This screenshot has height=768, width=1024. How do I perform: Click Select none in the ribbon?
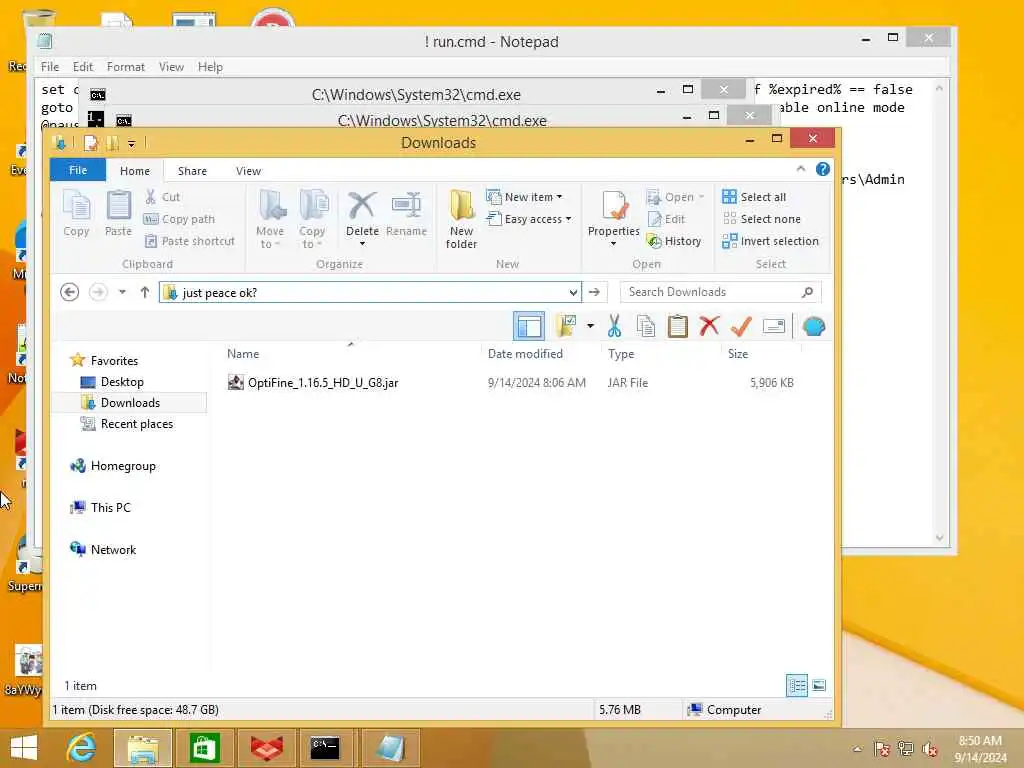[x=761, y=219]
